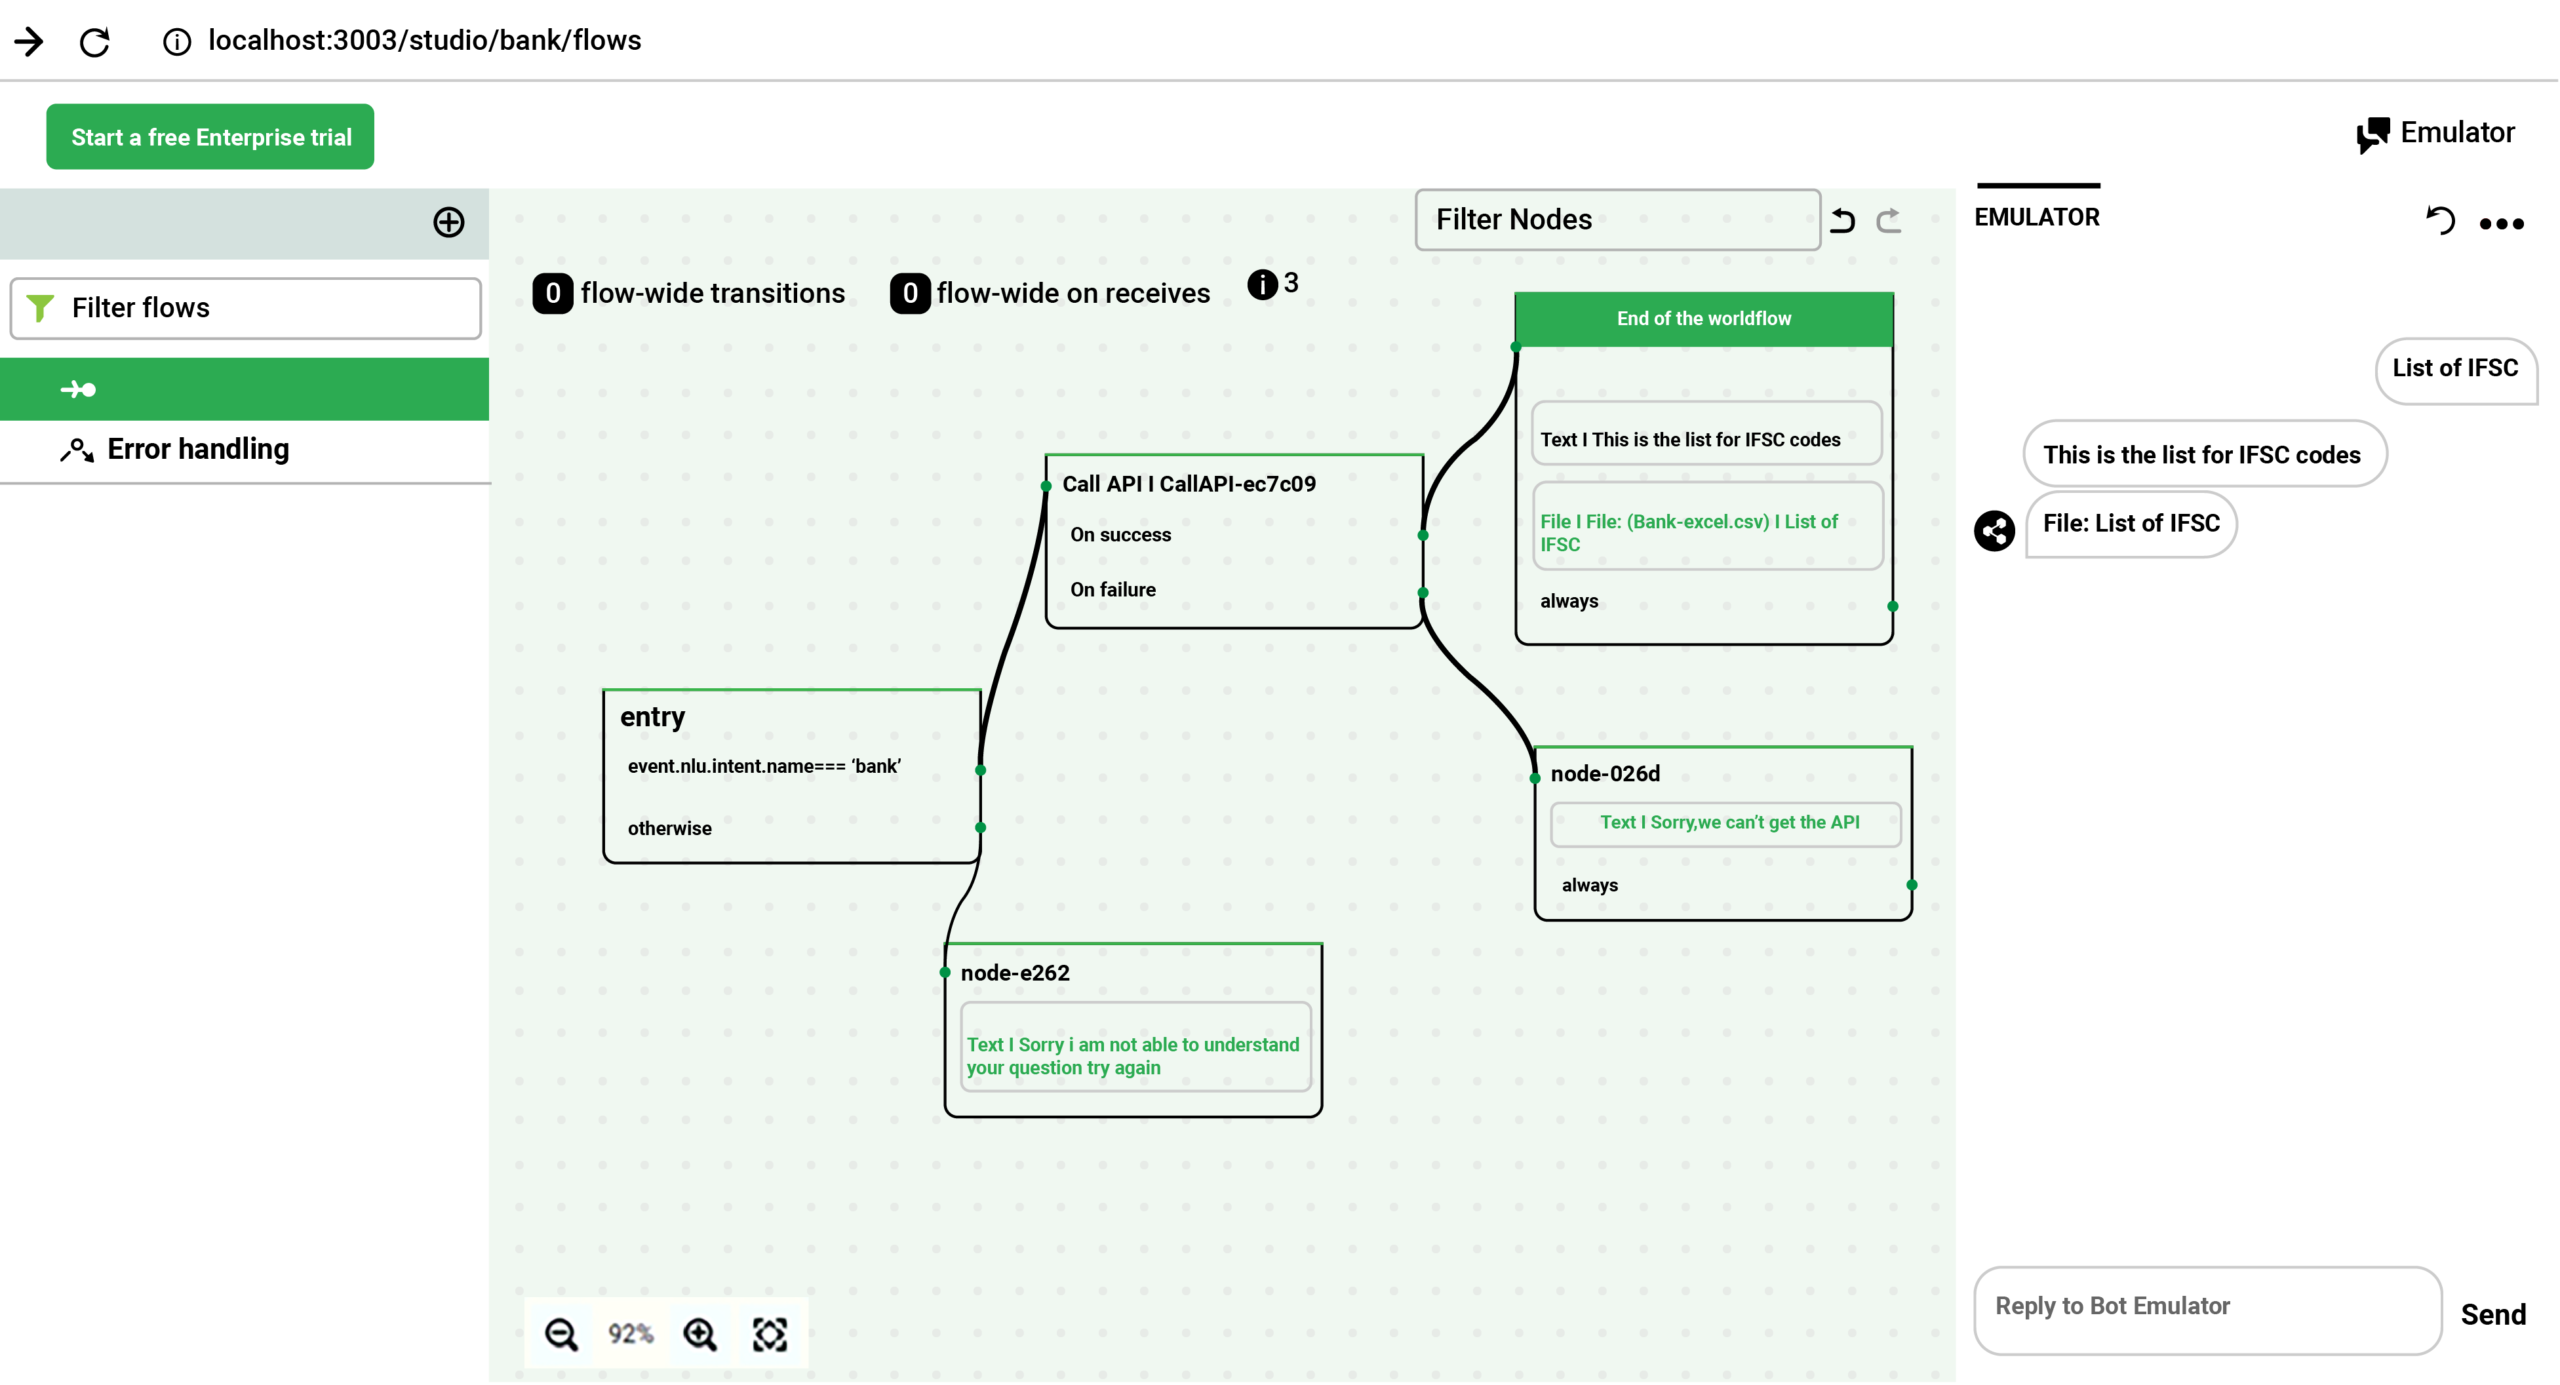
Task: Click the undo arrow next to Filter Nodes
Action: (1843, 219)
